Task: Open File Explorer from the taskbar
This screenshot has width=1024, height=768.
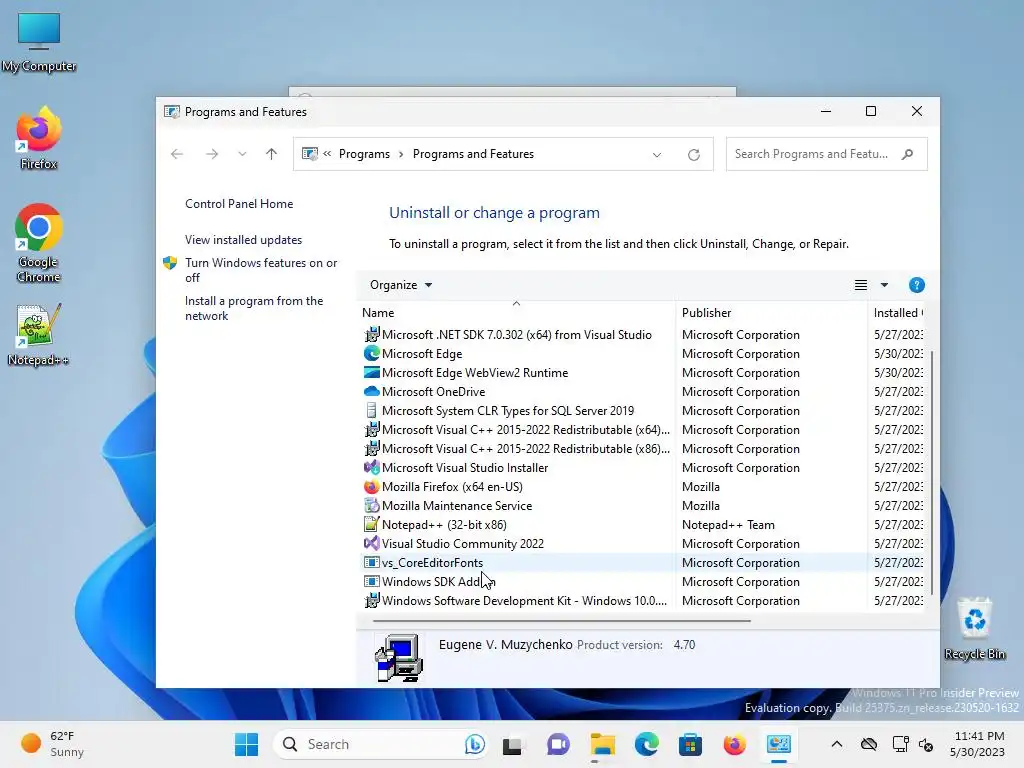Action: [602, 744]
